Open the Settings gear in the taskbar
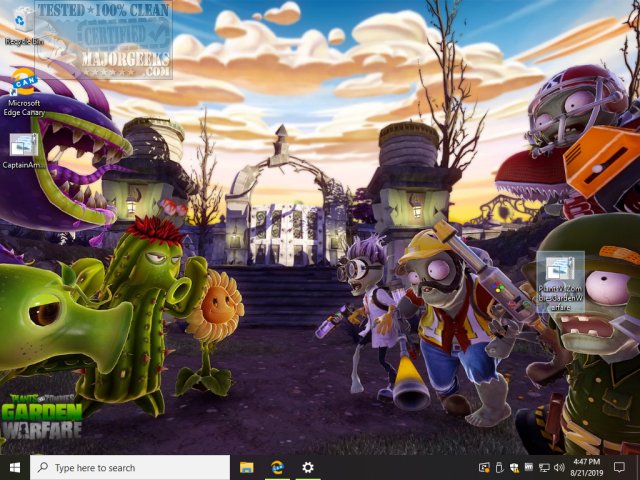640x480 pixels. click(308, 467)
